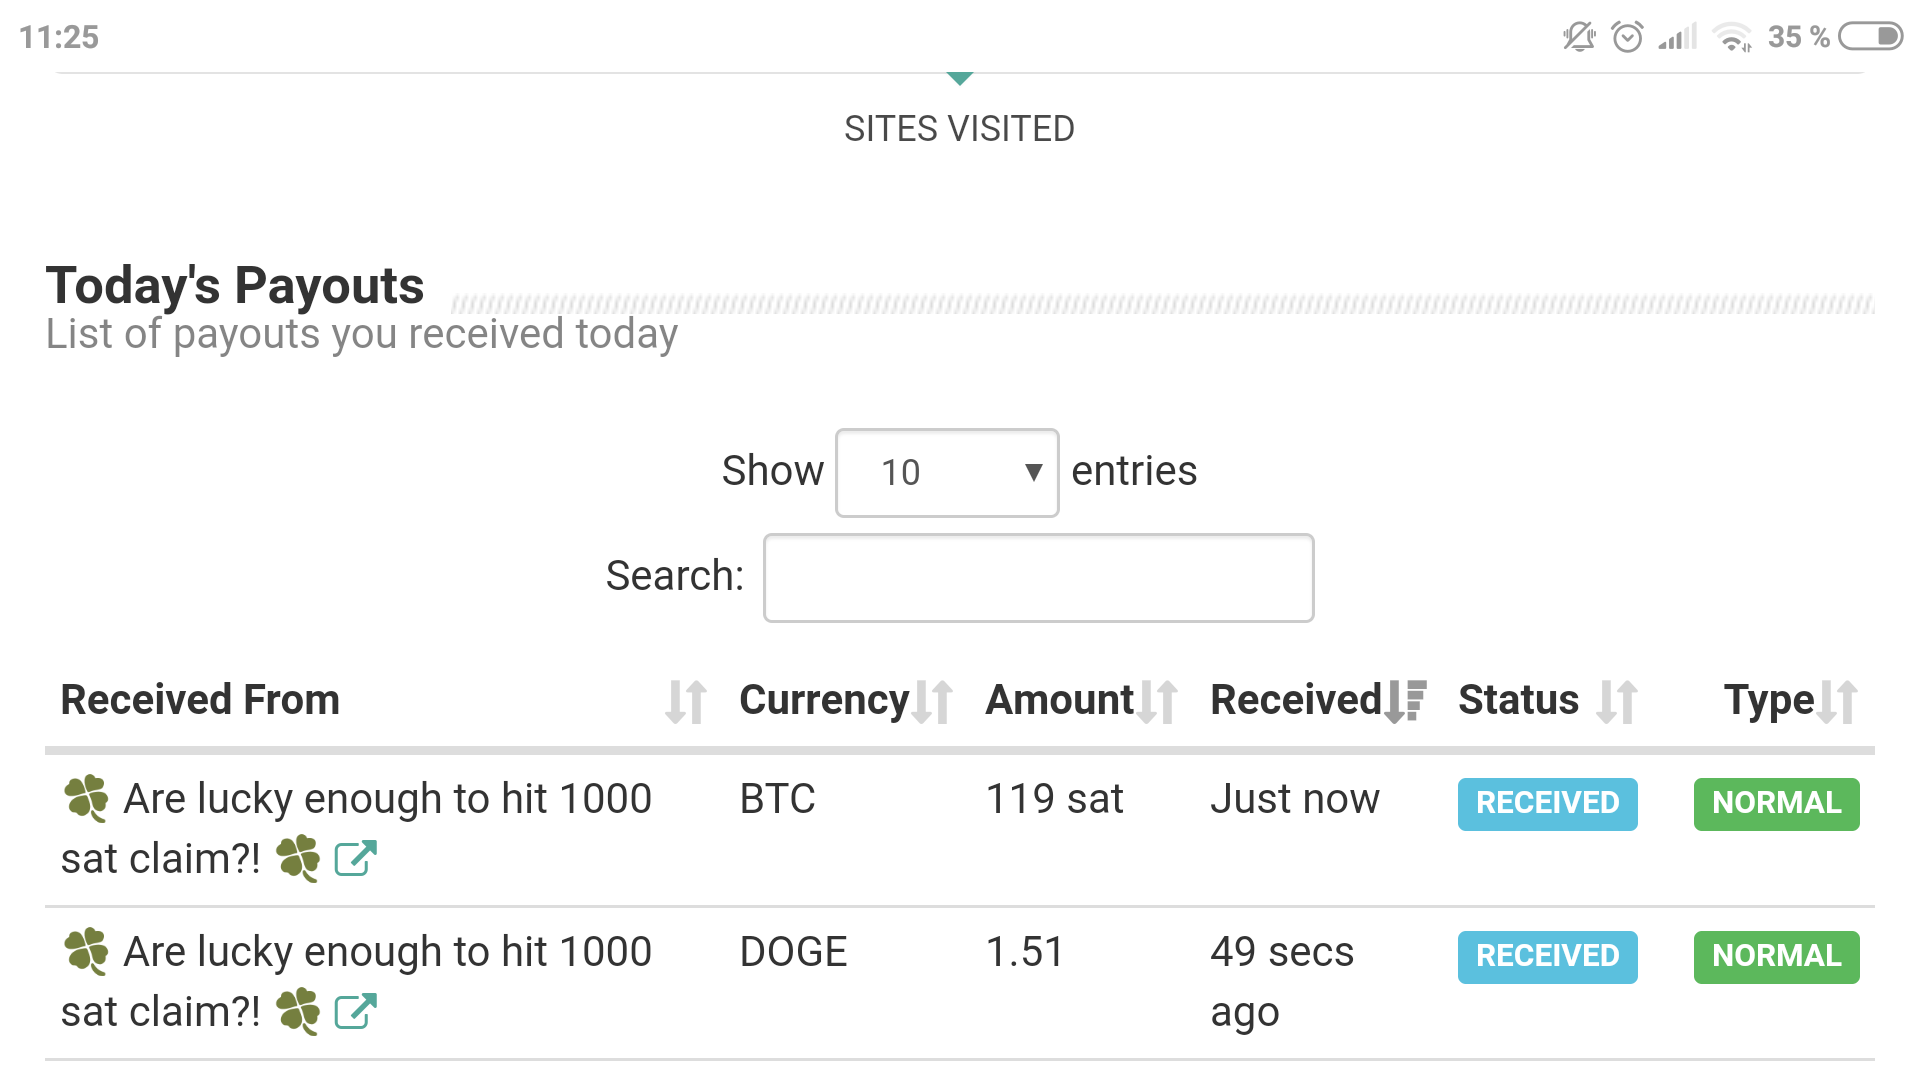Viewport: 1920px width, 1080px height.
Task: Tap the muted notification bell icon
Action: [x=1579, y=37]
